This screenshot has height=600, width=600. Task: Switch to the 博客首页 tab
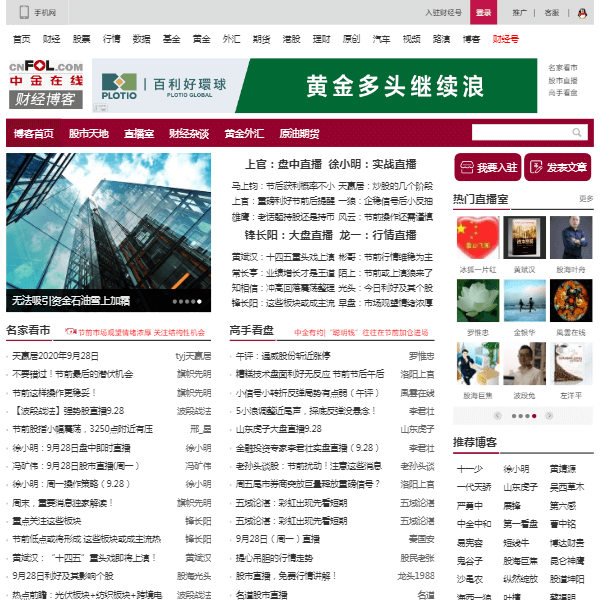[x=34, y=133]
